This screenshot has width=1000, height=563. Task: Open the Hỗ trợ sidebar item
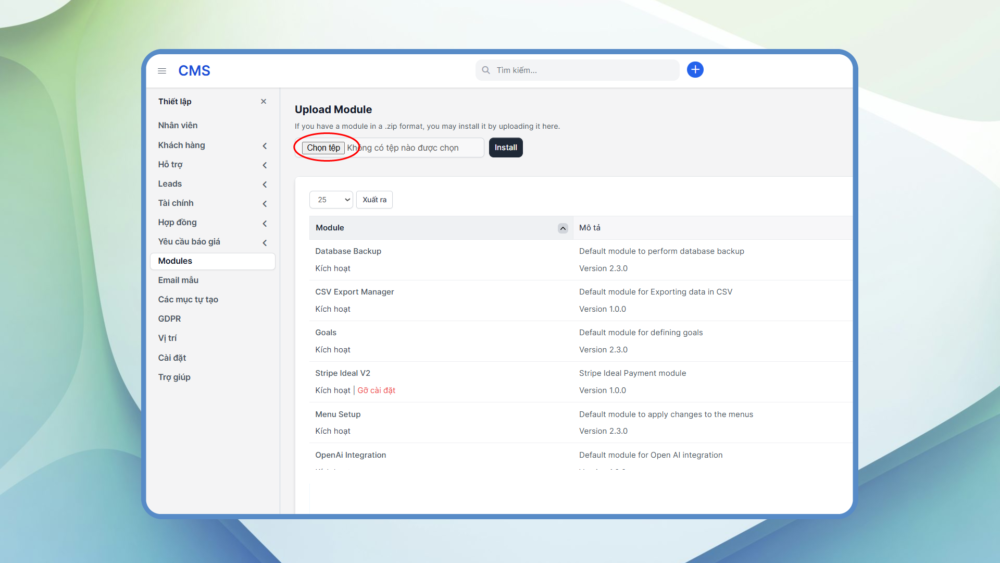pyautogui.click(x=170, y=165)
